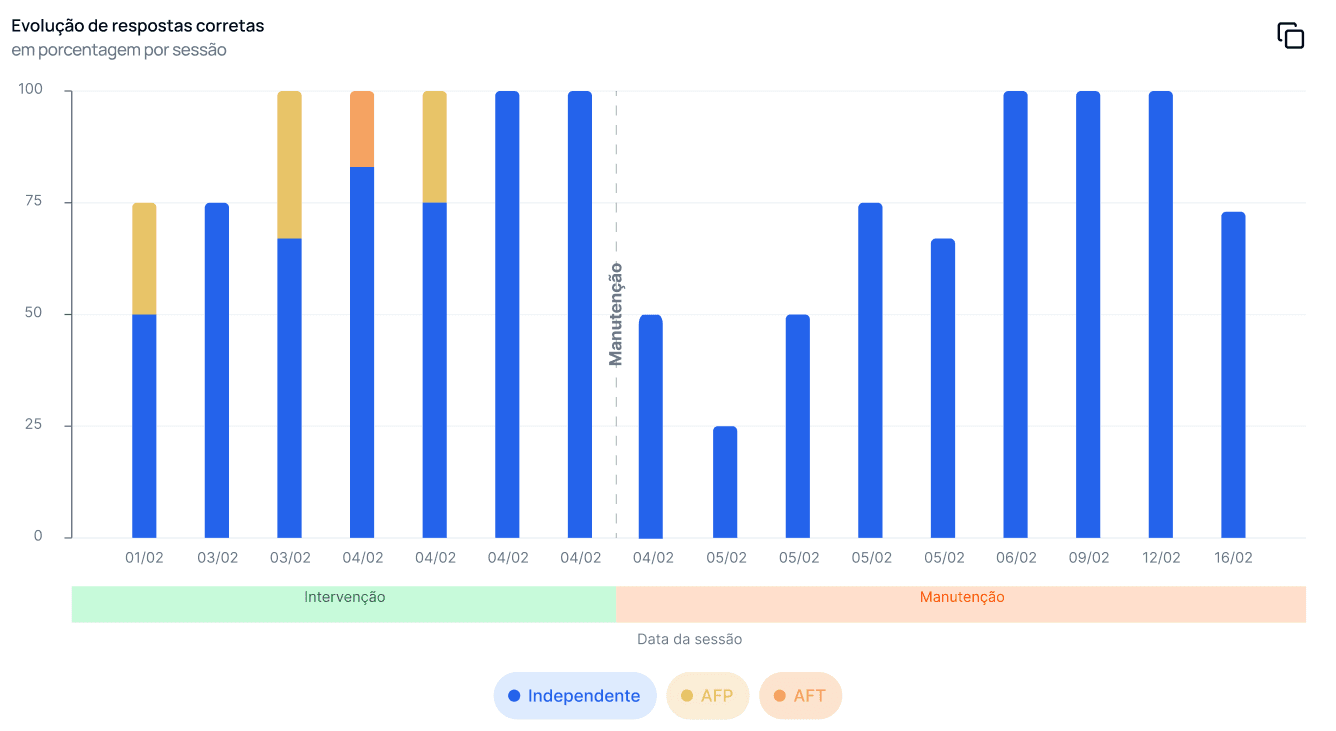Click the 'em porcentagem por sessão' subtitle
Screen dimensions: 1336x731
click(x=119, y=49)
